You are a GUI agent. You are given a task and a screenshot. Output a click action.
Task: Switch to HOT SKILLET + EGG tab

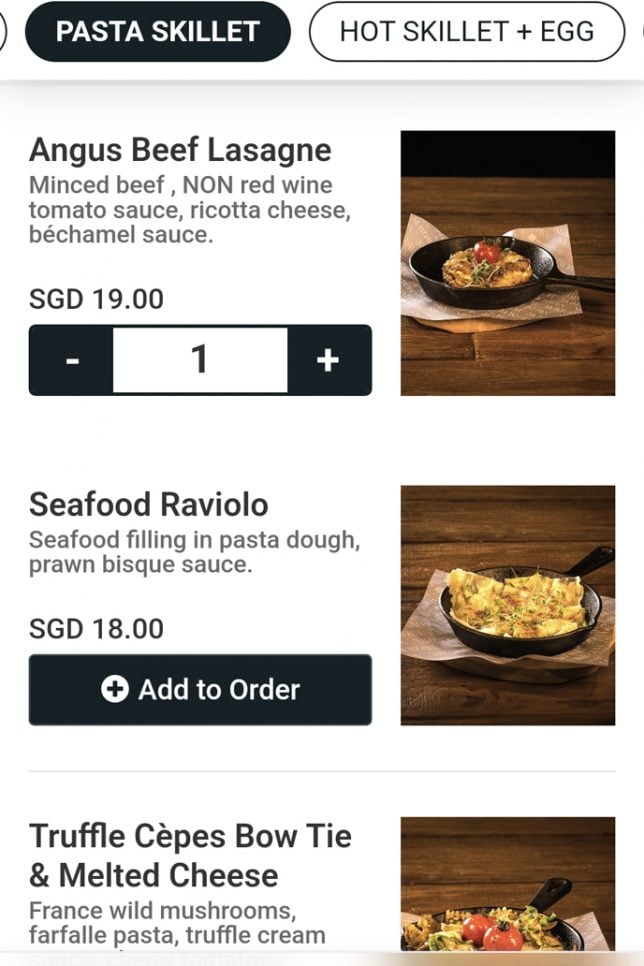[466, 32]
